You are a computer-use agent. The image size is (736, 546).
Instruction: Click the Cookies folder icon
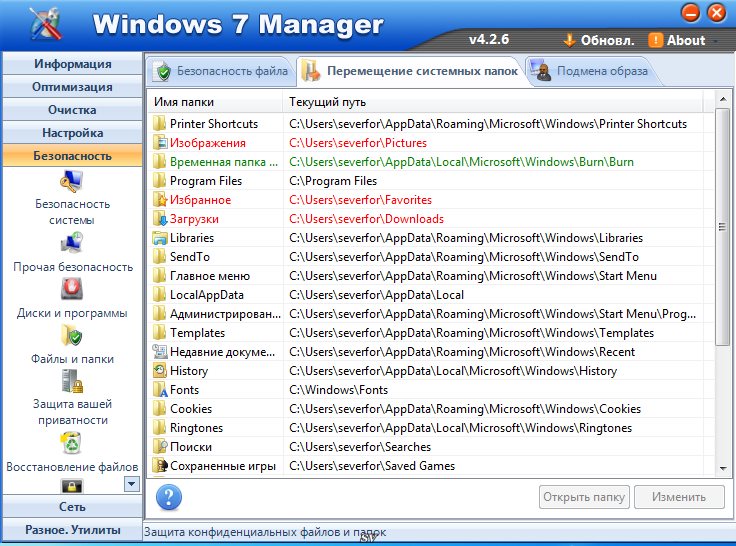[x=160, y=409]
